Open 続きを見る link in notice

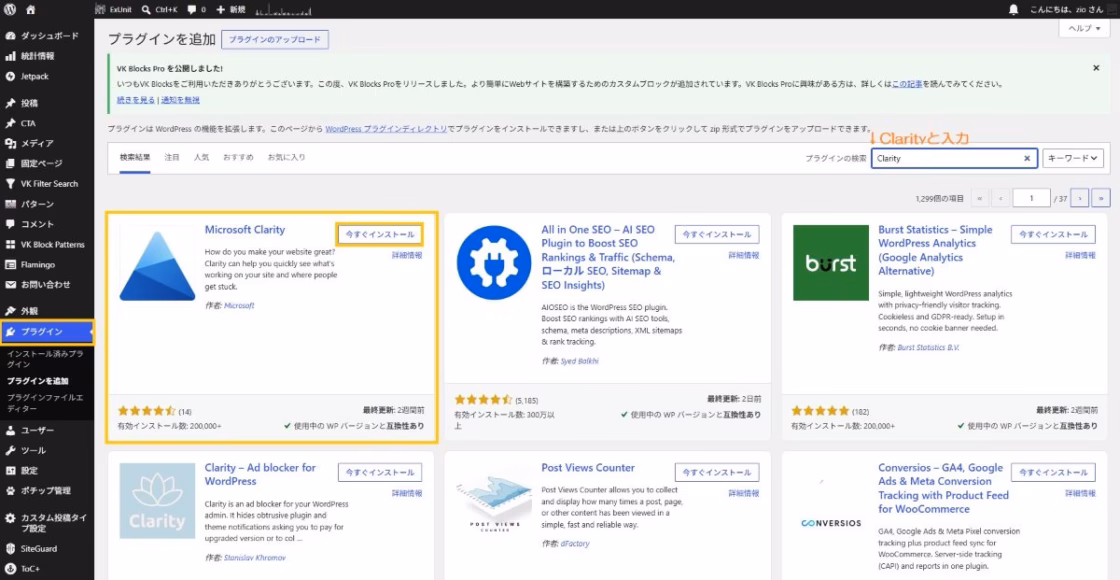(136, 100)
